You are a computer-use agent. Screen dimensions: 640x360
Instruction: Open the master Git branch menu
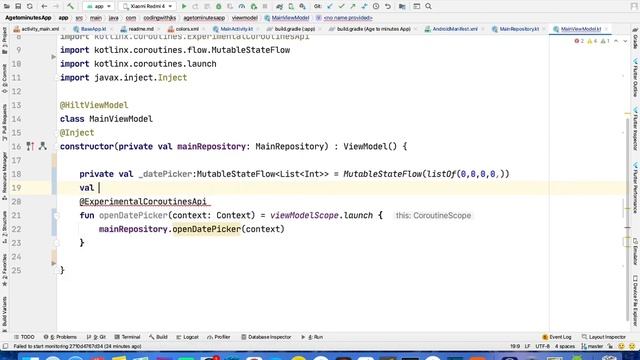click(592, 346)
